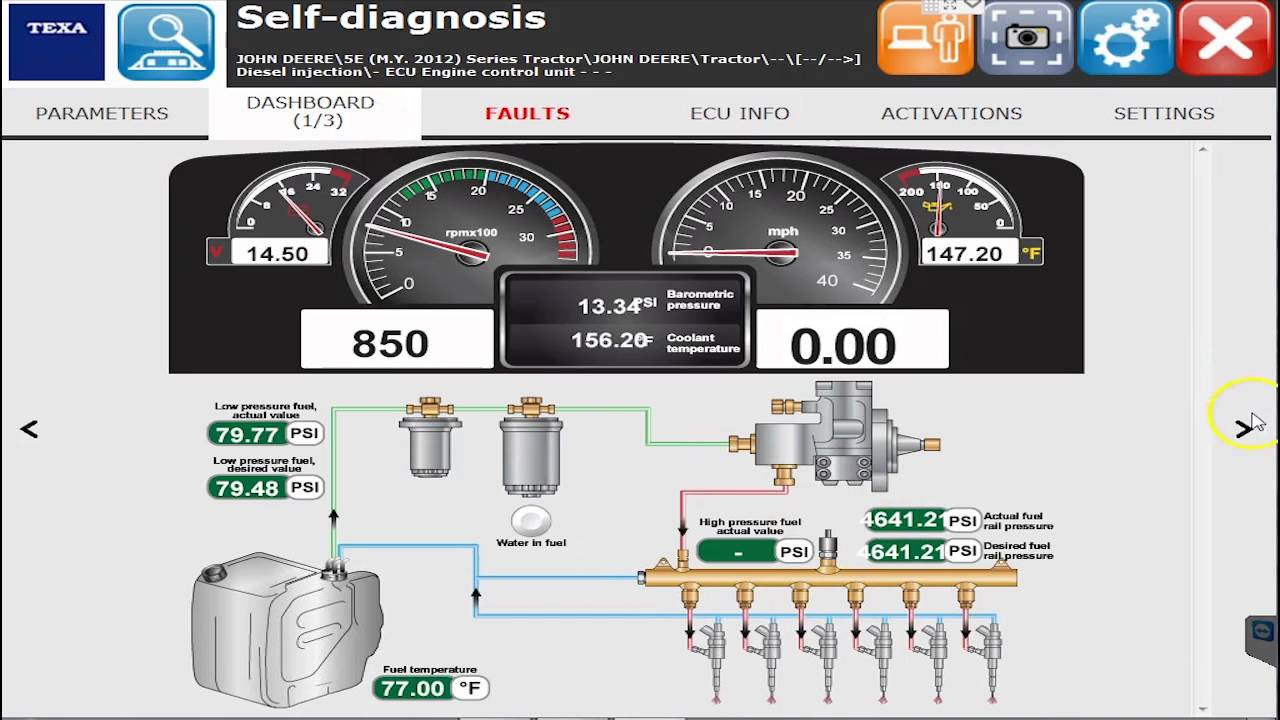Screen dimensions: 1280x720
Task: Switch to the PARAMETERS tab
Action: point(102,113)
